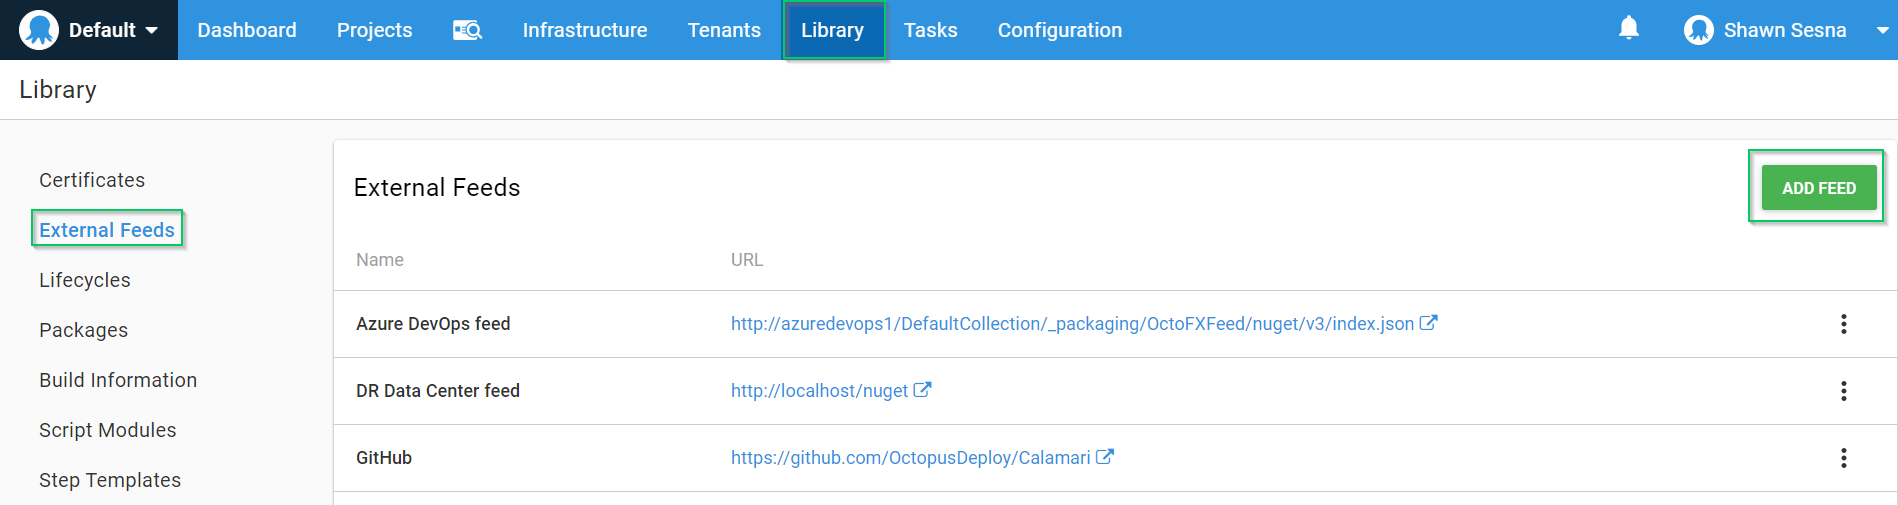Screen dimensions: 1898x505
Task: Open the notifications bell icon
Action: click(x=1629, y=28)
